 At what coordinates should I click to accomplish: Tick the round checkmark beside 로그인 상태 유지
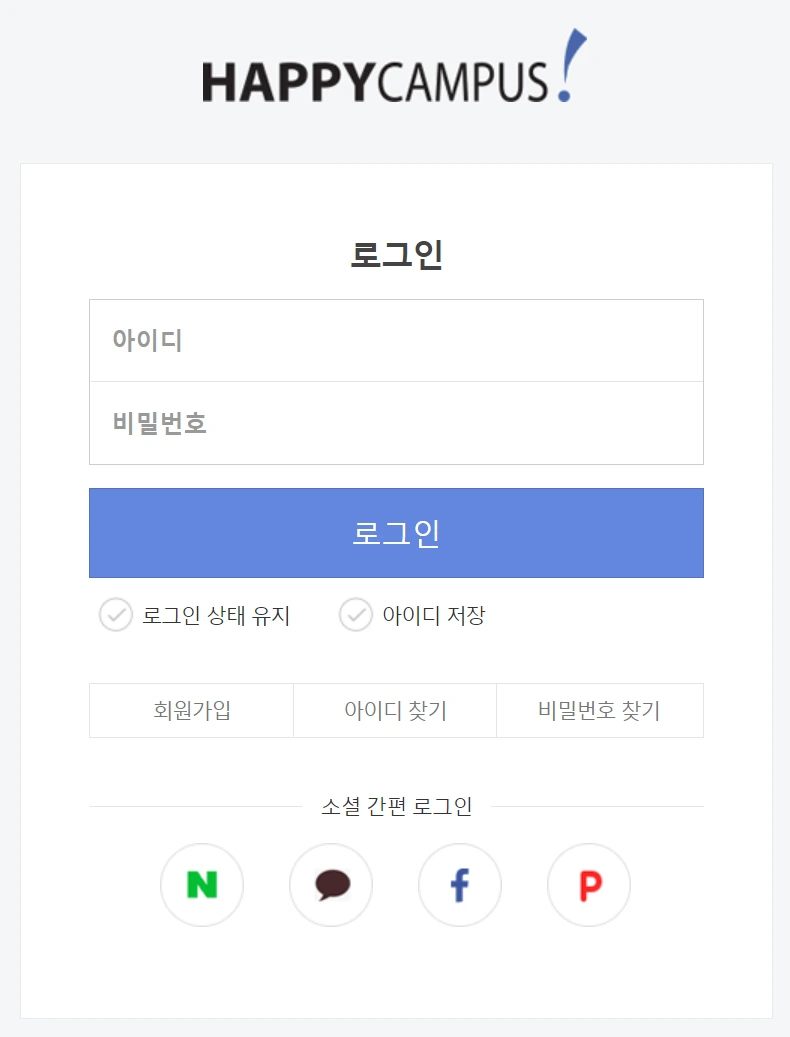116,615
